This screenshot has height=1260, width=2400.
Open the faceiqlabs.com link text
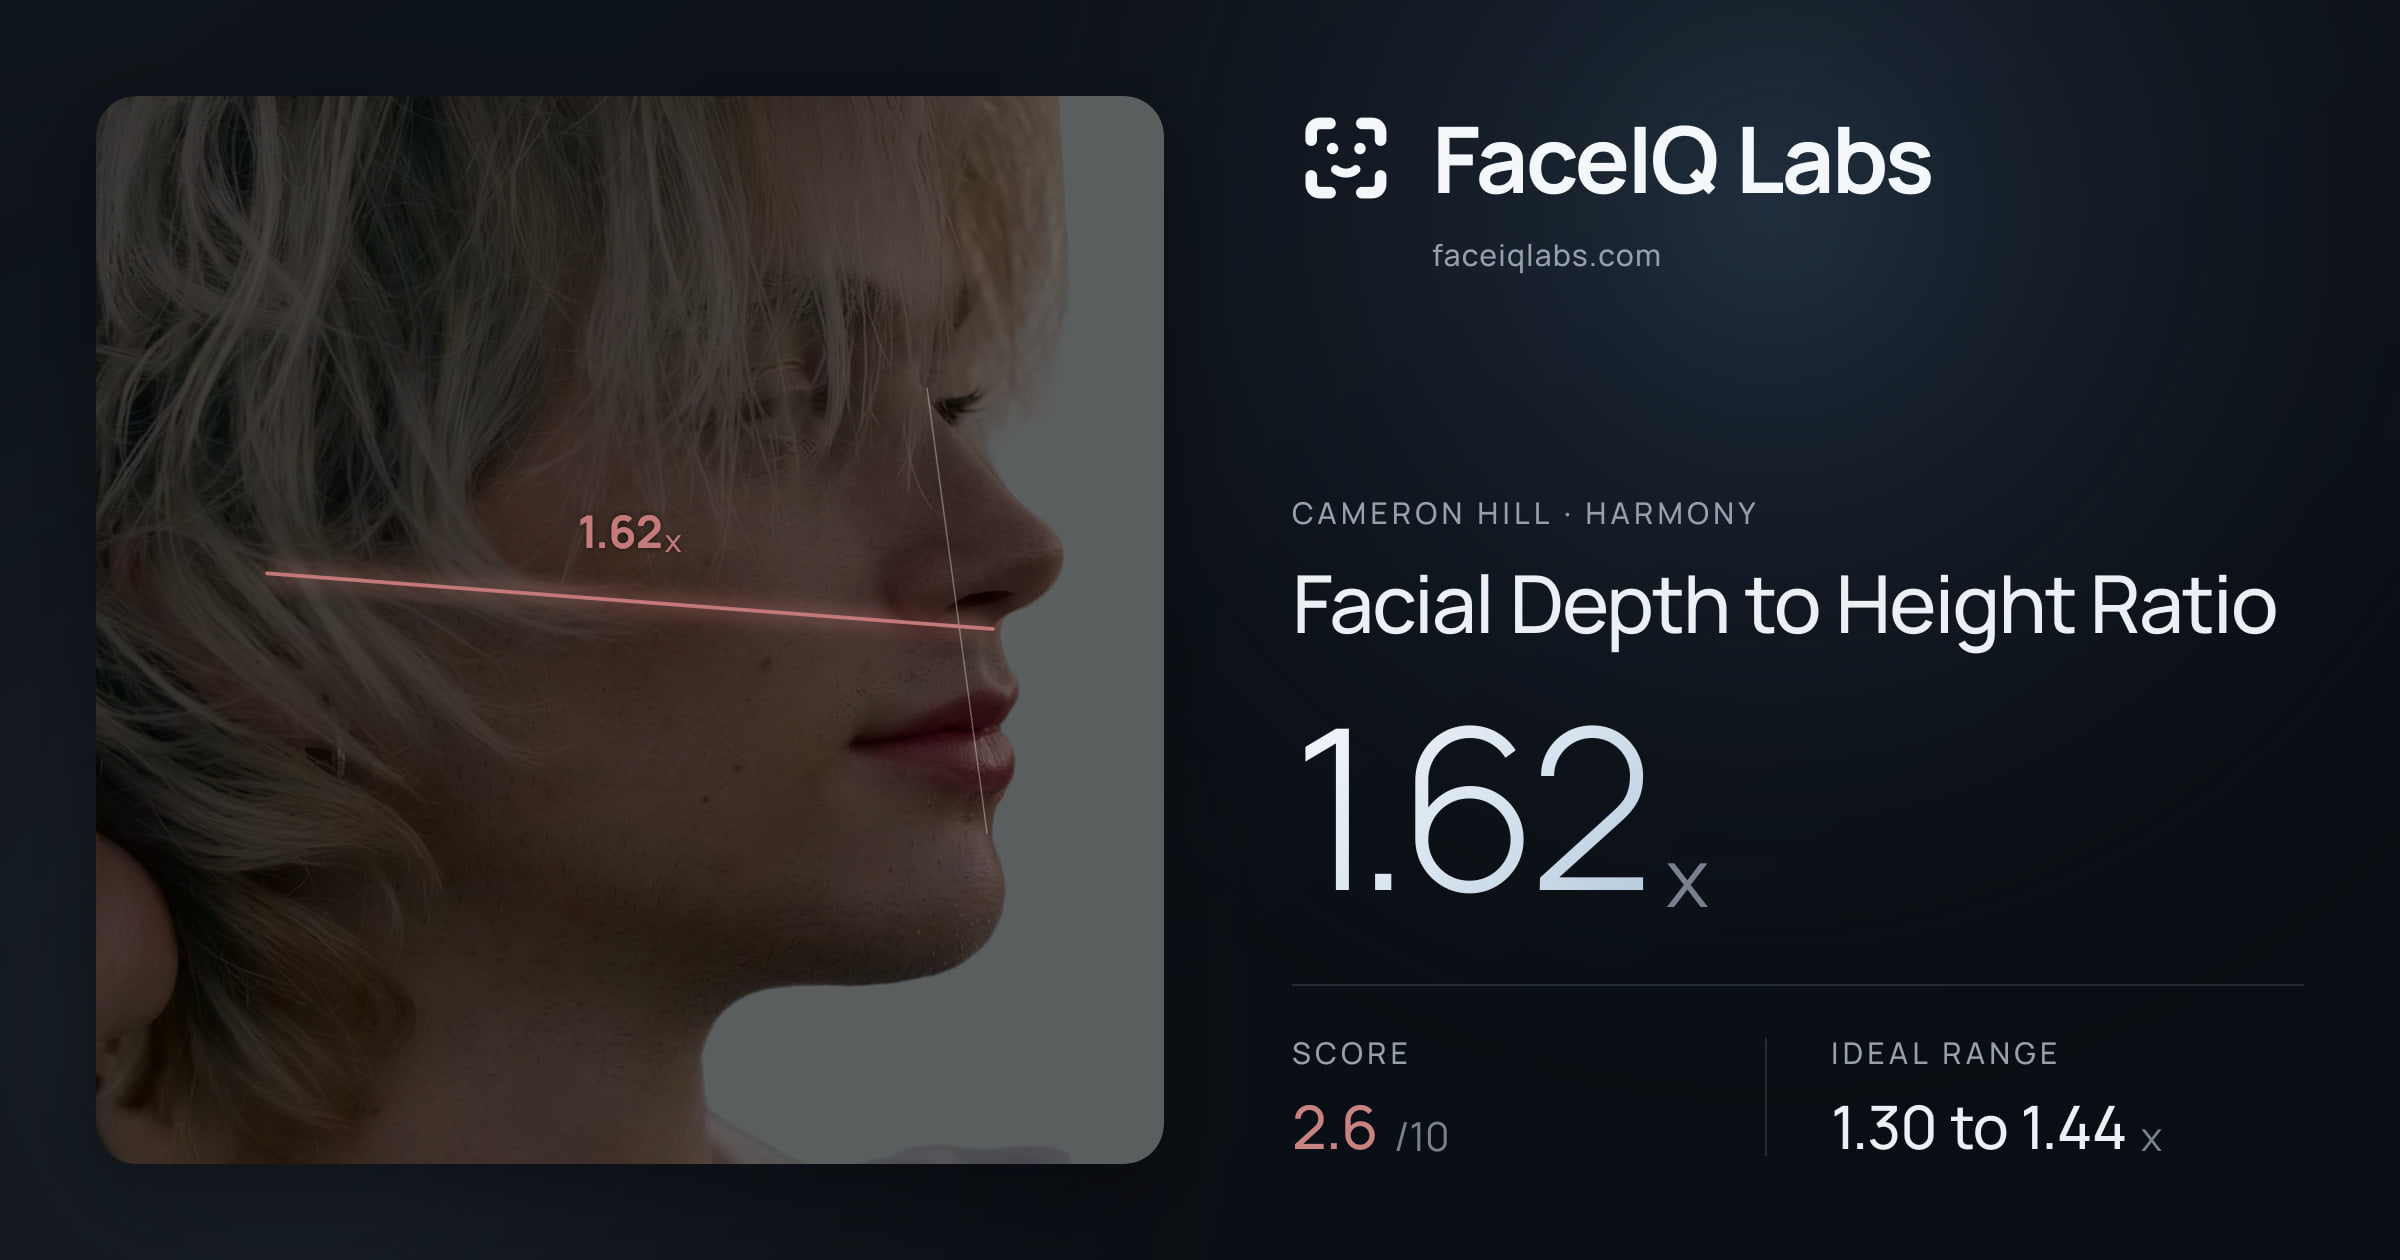(x=1546, y=256)
